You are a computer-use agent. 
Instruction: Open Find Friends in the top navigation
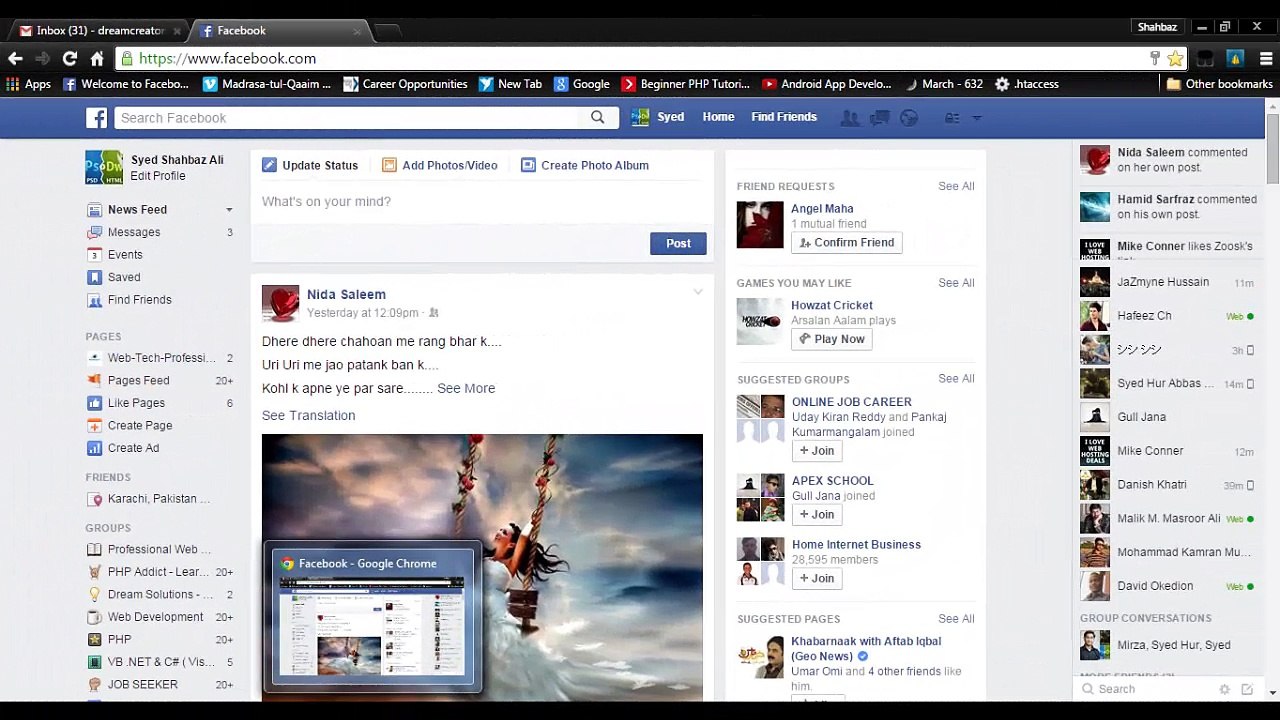coord(784,117)
